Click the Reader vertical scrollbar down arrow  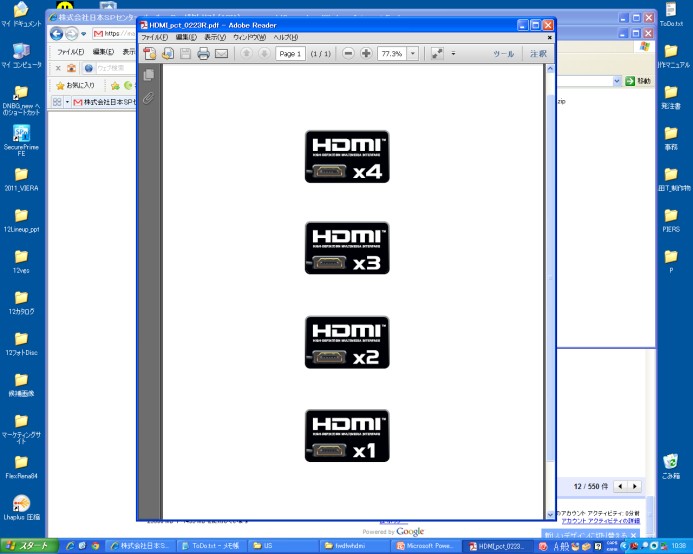[550, 514]
